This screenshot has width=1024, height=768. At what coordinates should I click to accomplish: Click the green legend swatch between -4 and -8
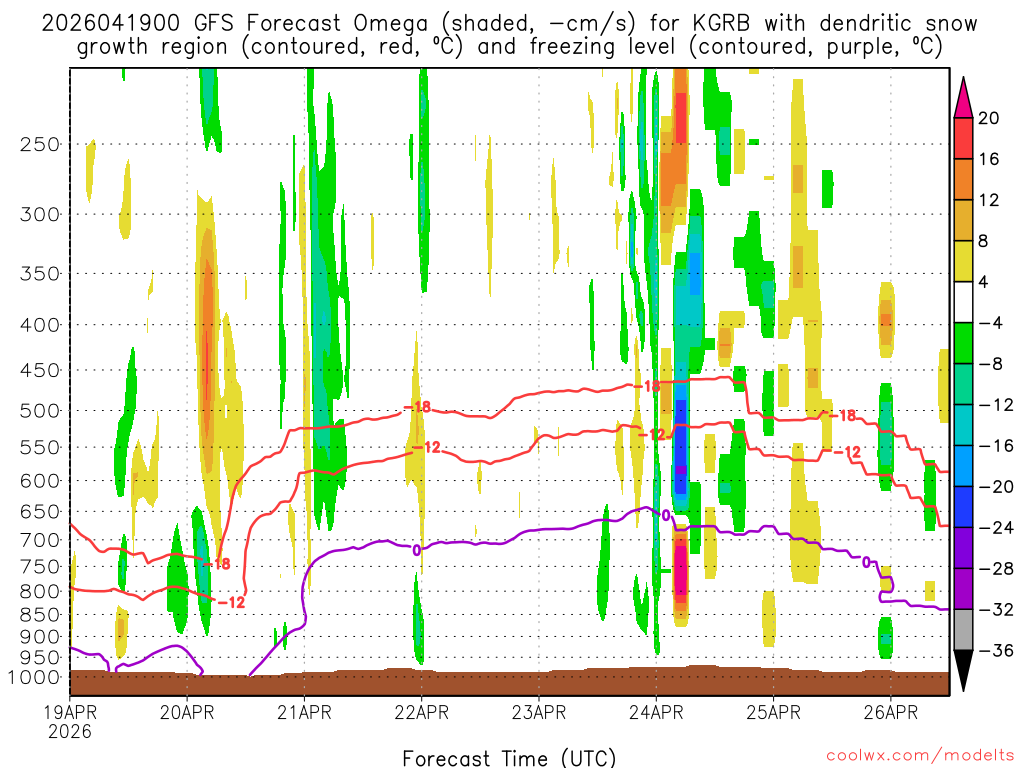point(963,344)
